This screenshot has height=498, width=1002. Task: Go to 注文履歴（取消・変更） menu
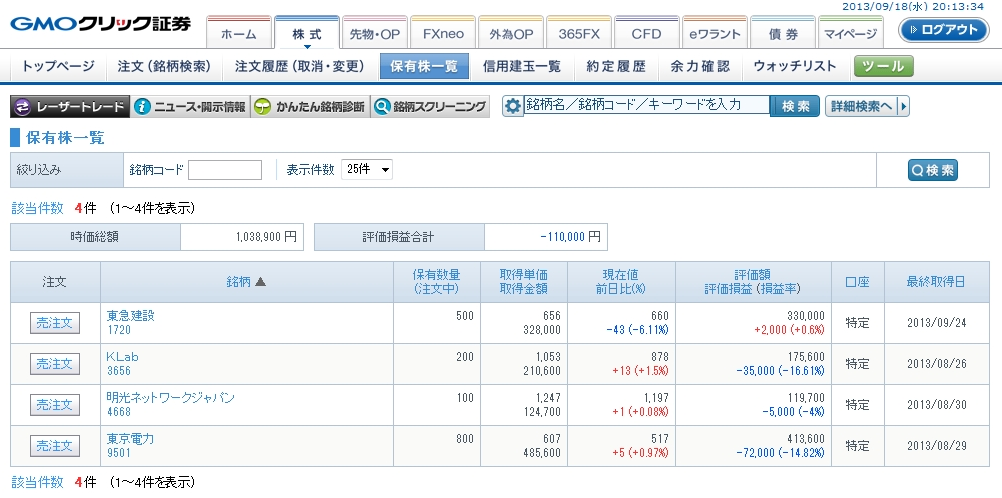coord(296,67)
